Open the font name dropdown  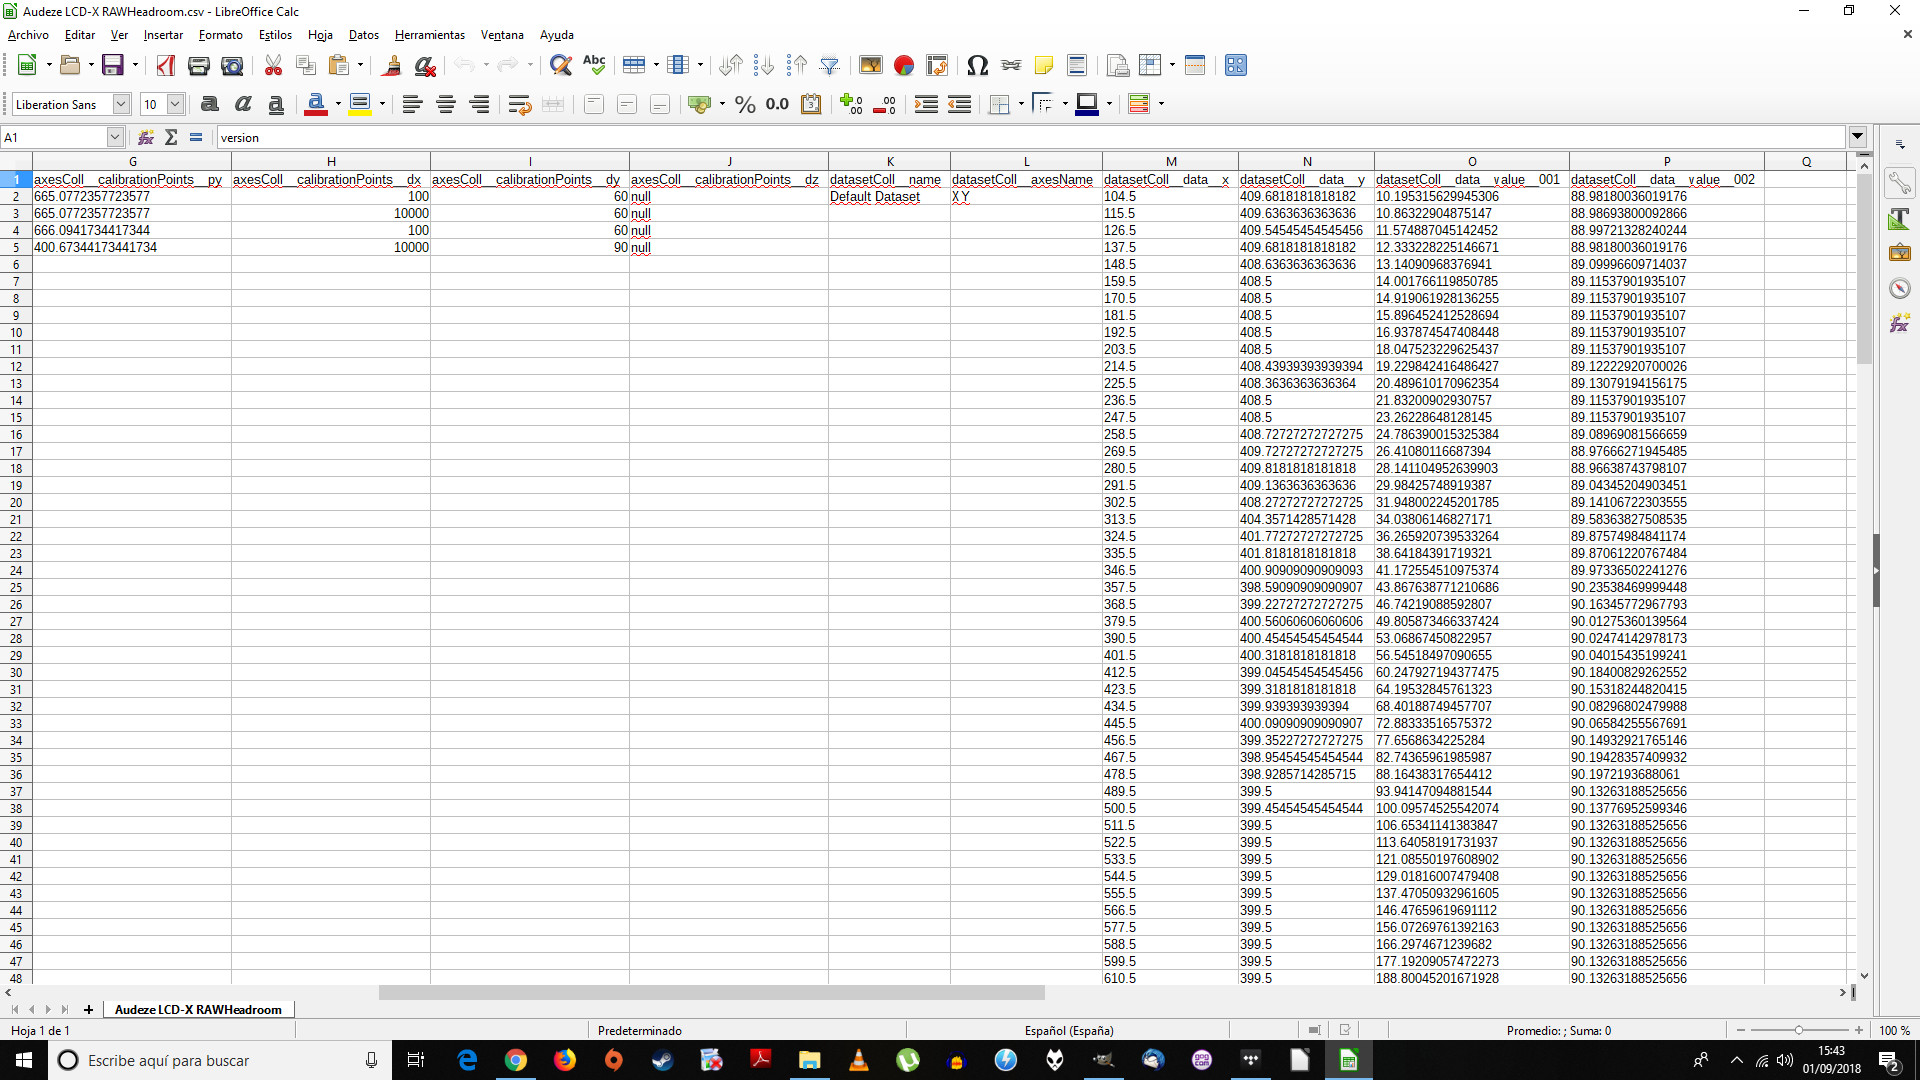click(121, 104)
